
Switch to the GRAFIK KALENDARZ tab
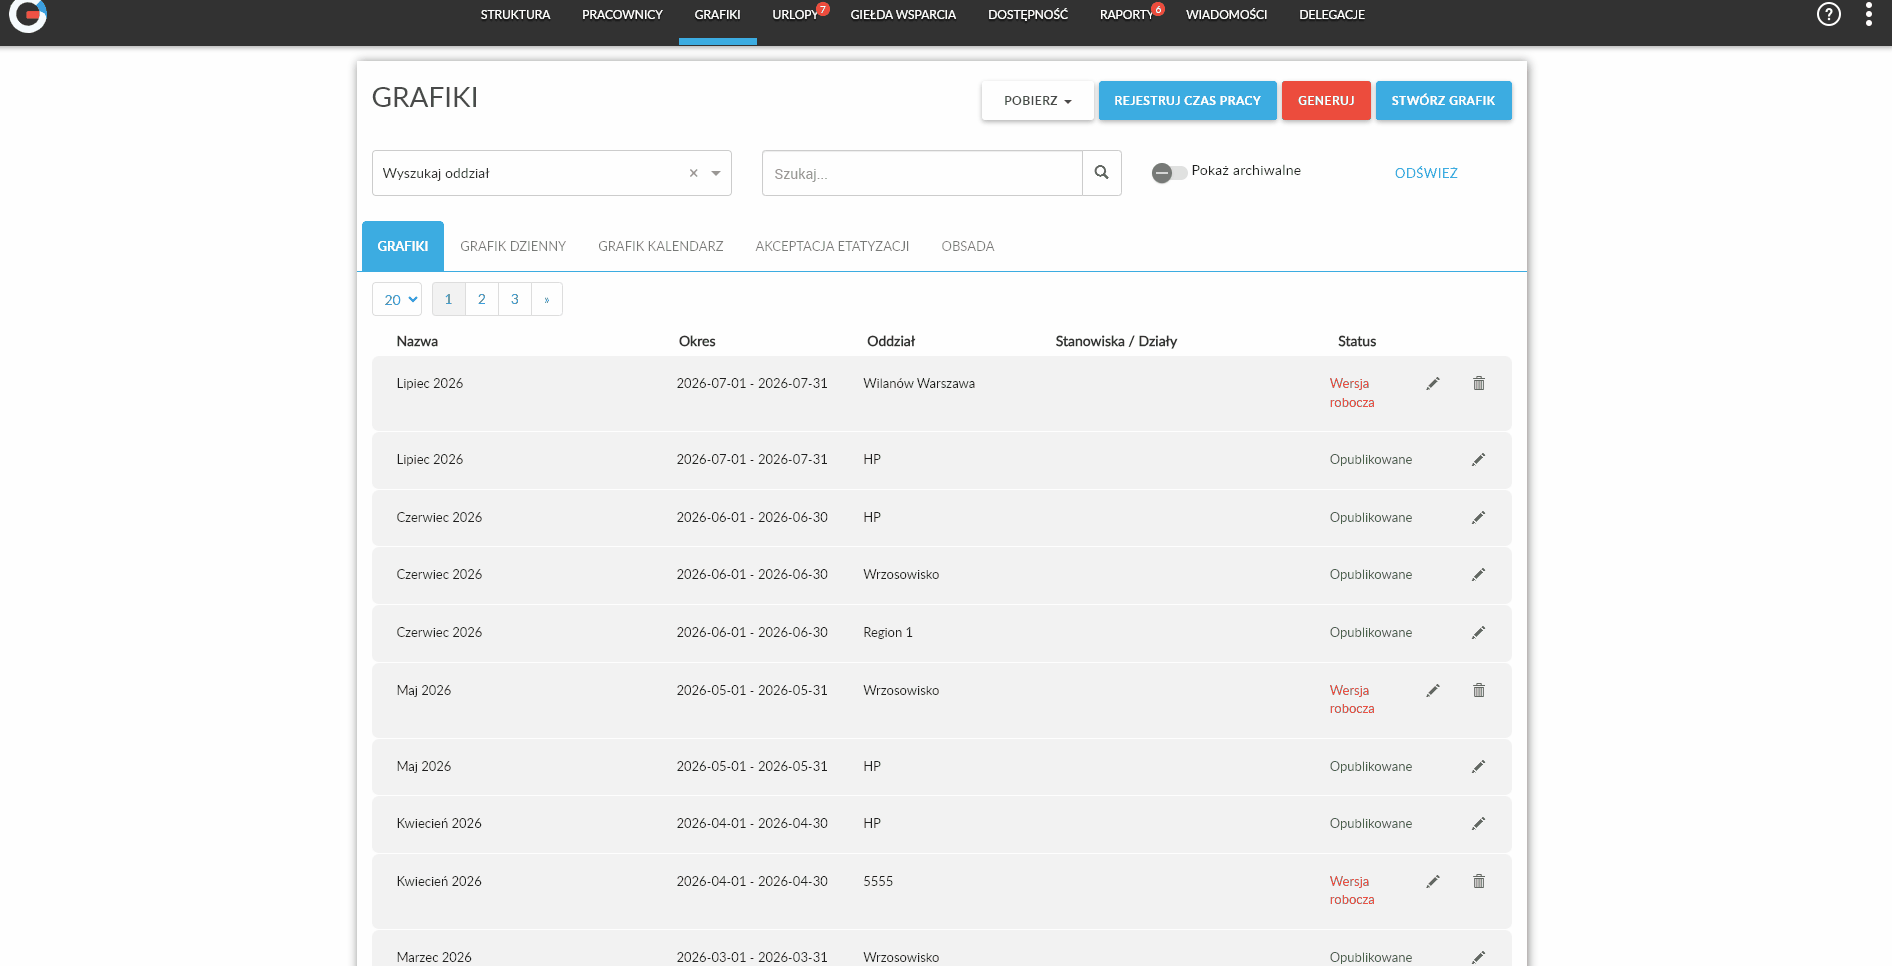(x=661, y=246)
